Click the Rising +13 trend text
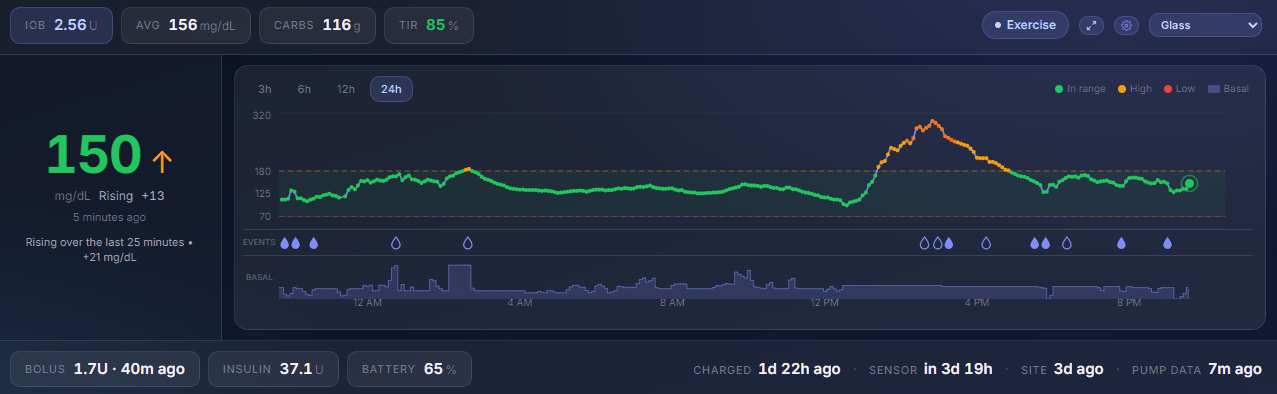 tap(132, 197)
